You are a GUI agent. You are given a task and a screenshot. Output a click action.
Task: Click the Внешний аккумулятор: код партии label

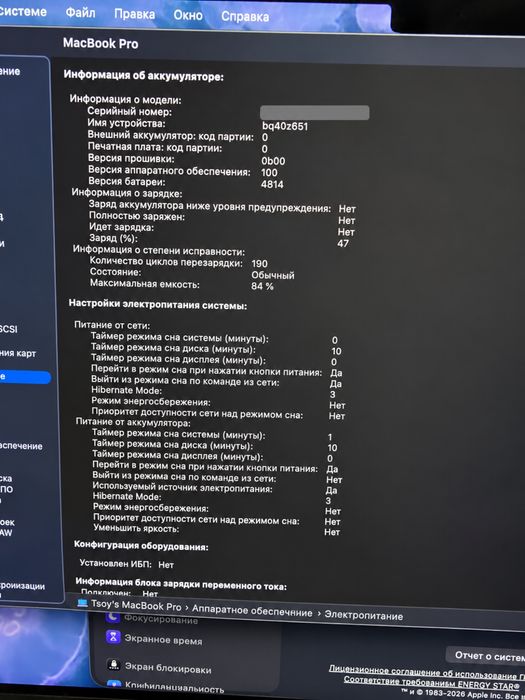171,136
